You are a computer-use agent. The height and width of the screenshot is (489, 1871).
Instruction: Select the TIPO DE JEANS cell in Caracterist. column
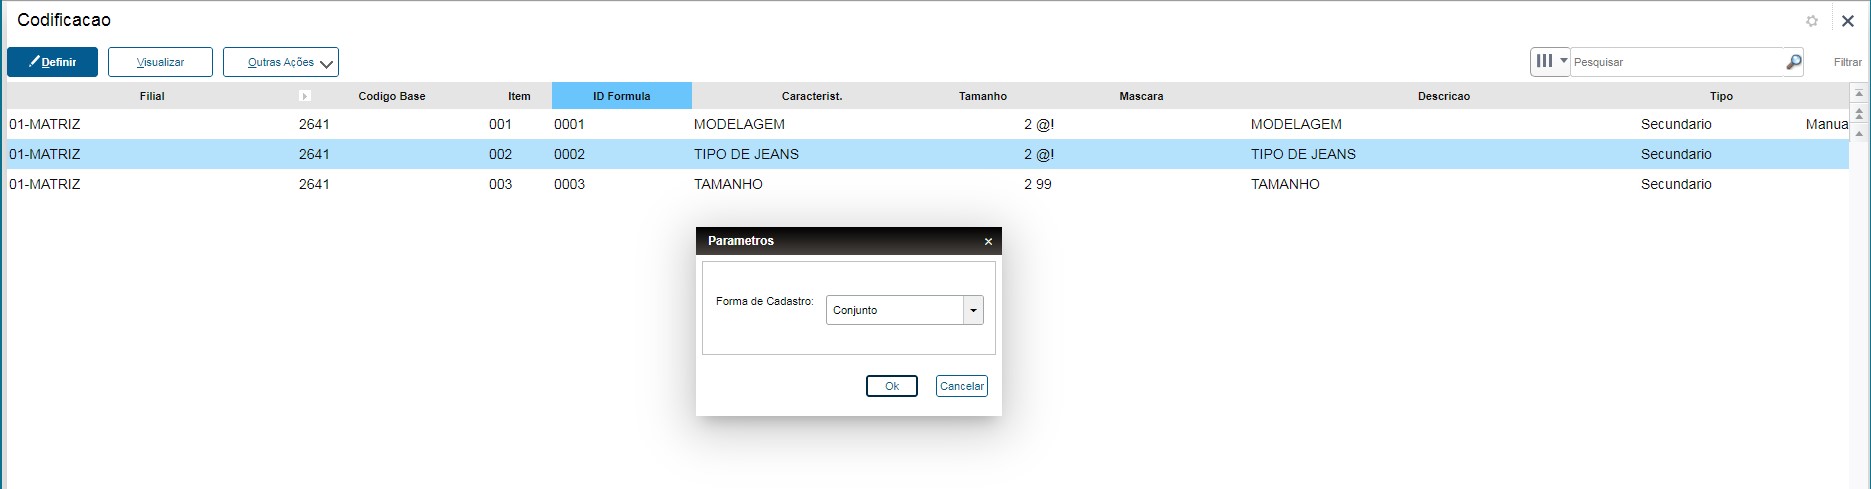pos(746,154)
